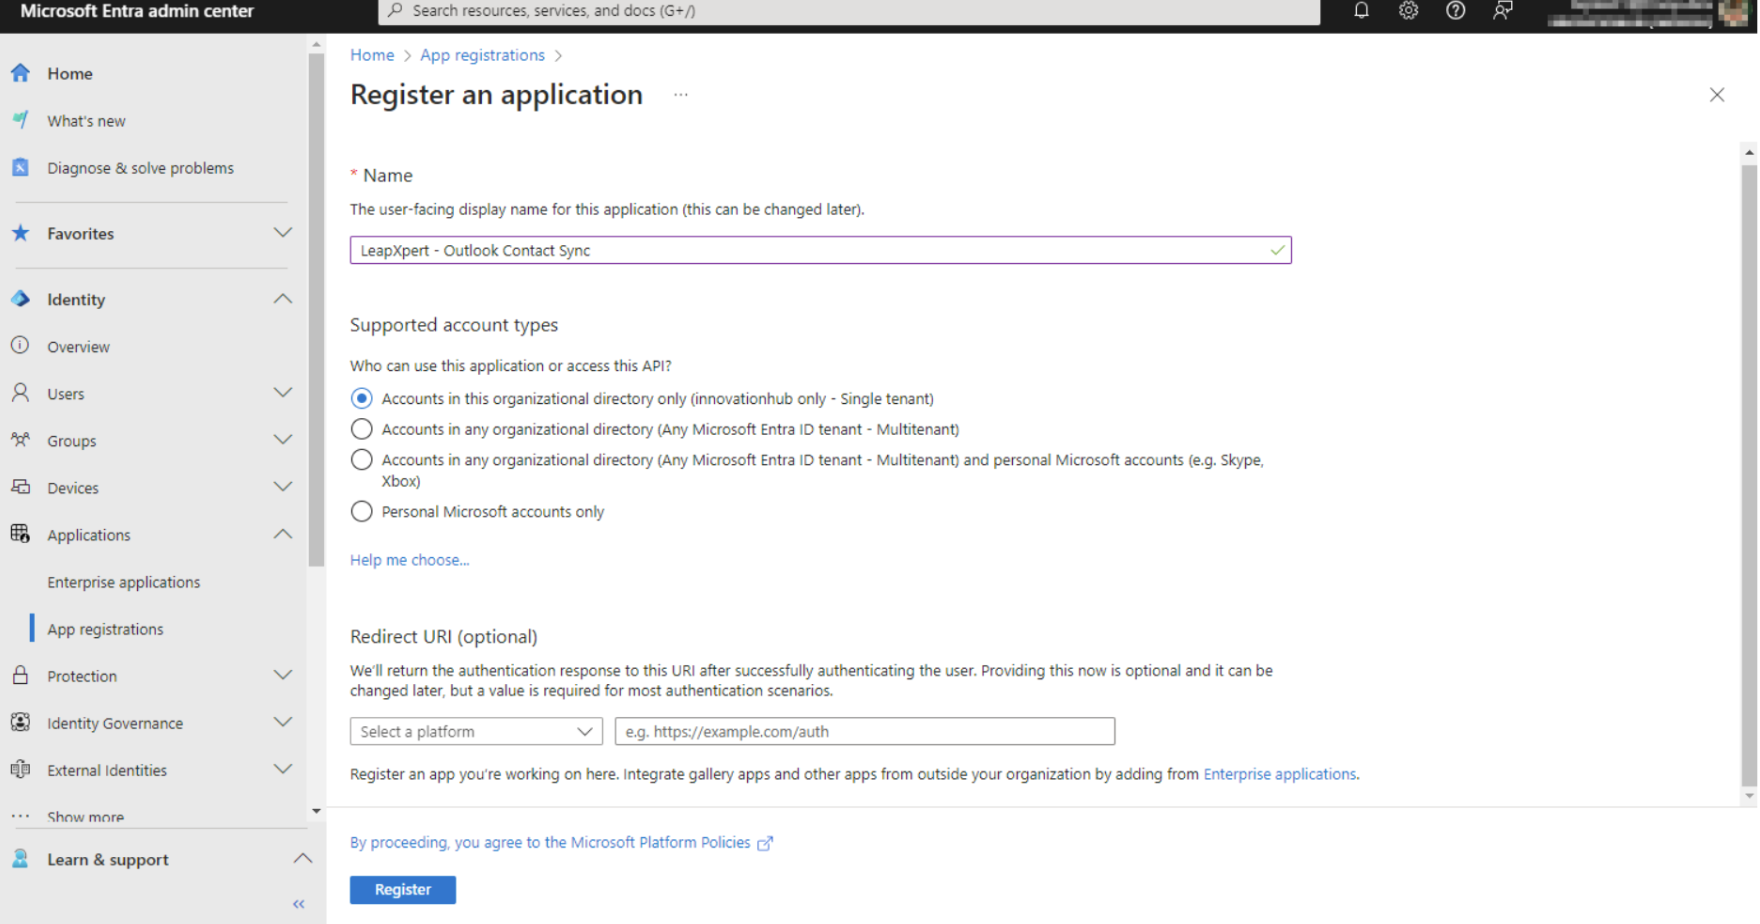
Task: Click the Identity Governance icon
Action: [x=20, y=722]
